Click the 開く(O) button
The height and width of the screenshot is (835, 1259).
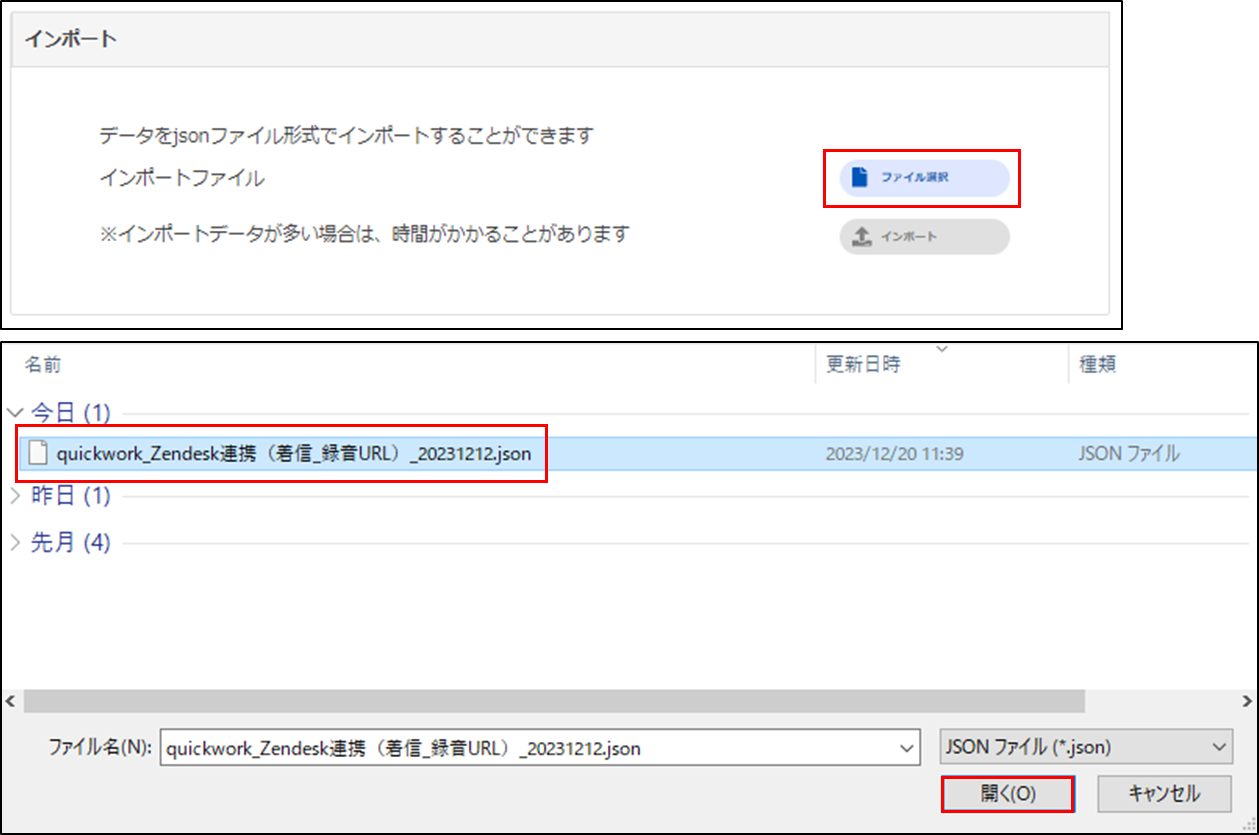tap(1008, 794)
